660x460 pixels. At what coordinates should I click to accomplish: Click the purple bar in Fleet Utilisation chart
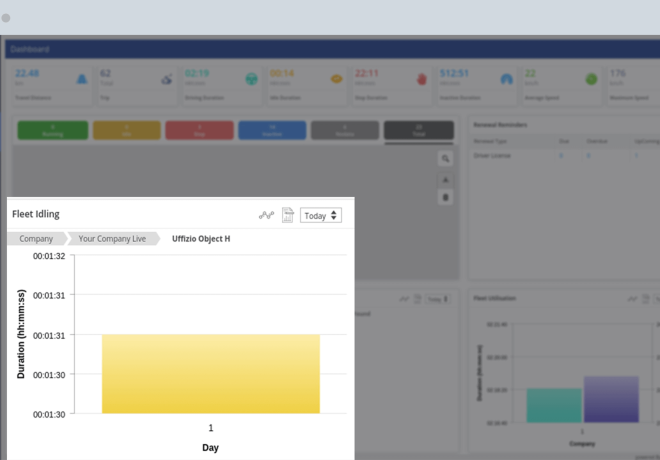(x=611, y=399)
